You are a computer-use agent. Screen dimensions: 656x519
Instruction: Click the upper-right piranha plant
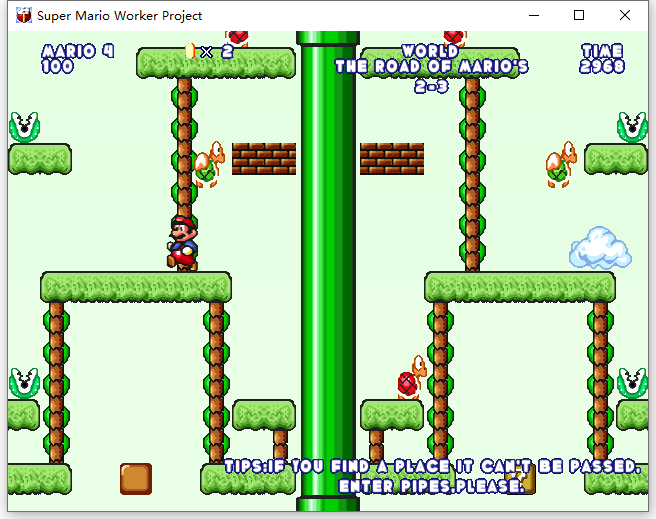click(632, 127)
